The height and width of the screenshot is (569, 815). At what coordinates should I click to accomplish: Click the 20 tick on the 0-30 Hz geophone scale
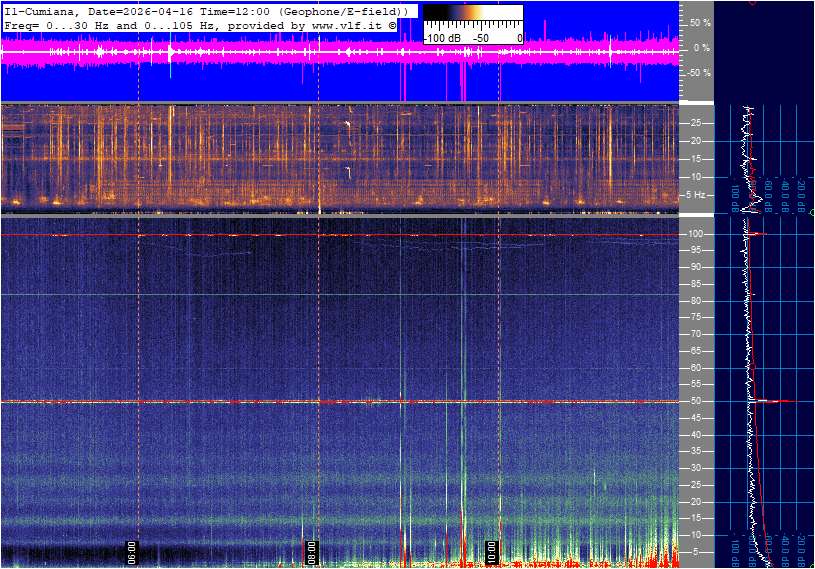tap(695, 141)
